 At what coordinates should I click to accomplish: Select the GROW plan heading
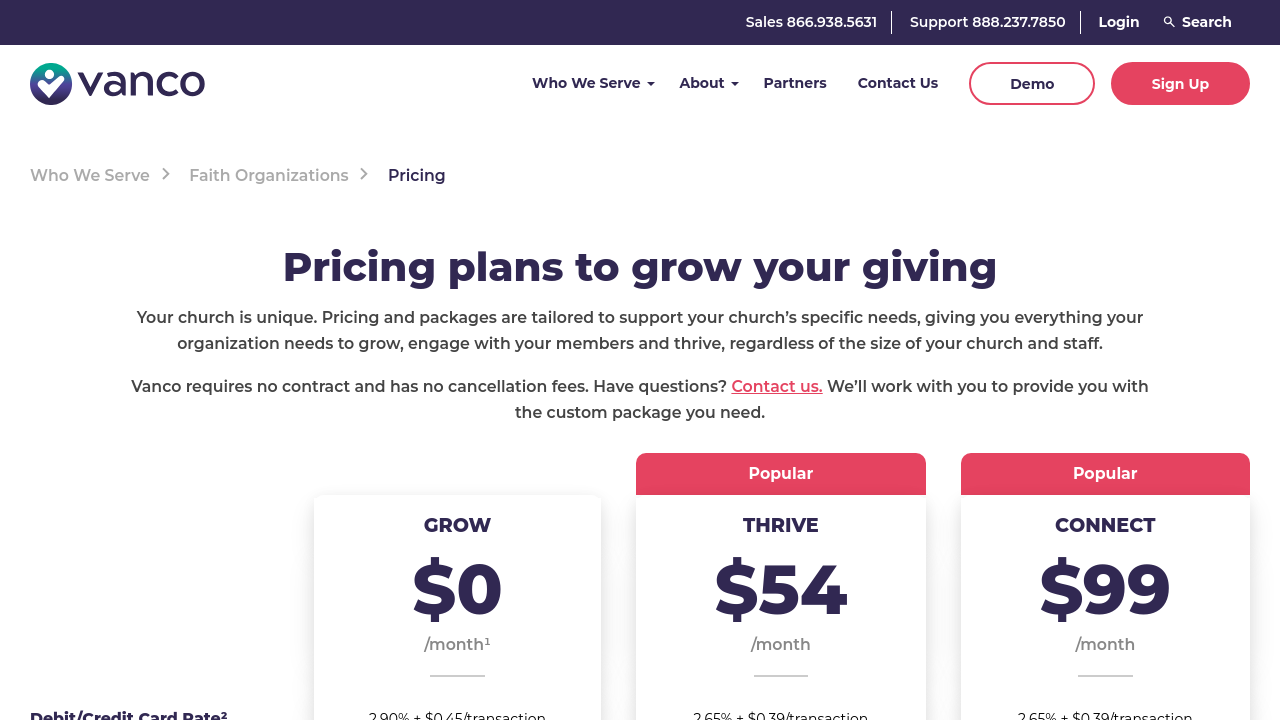click(x=457, y=525)
